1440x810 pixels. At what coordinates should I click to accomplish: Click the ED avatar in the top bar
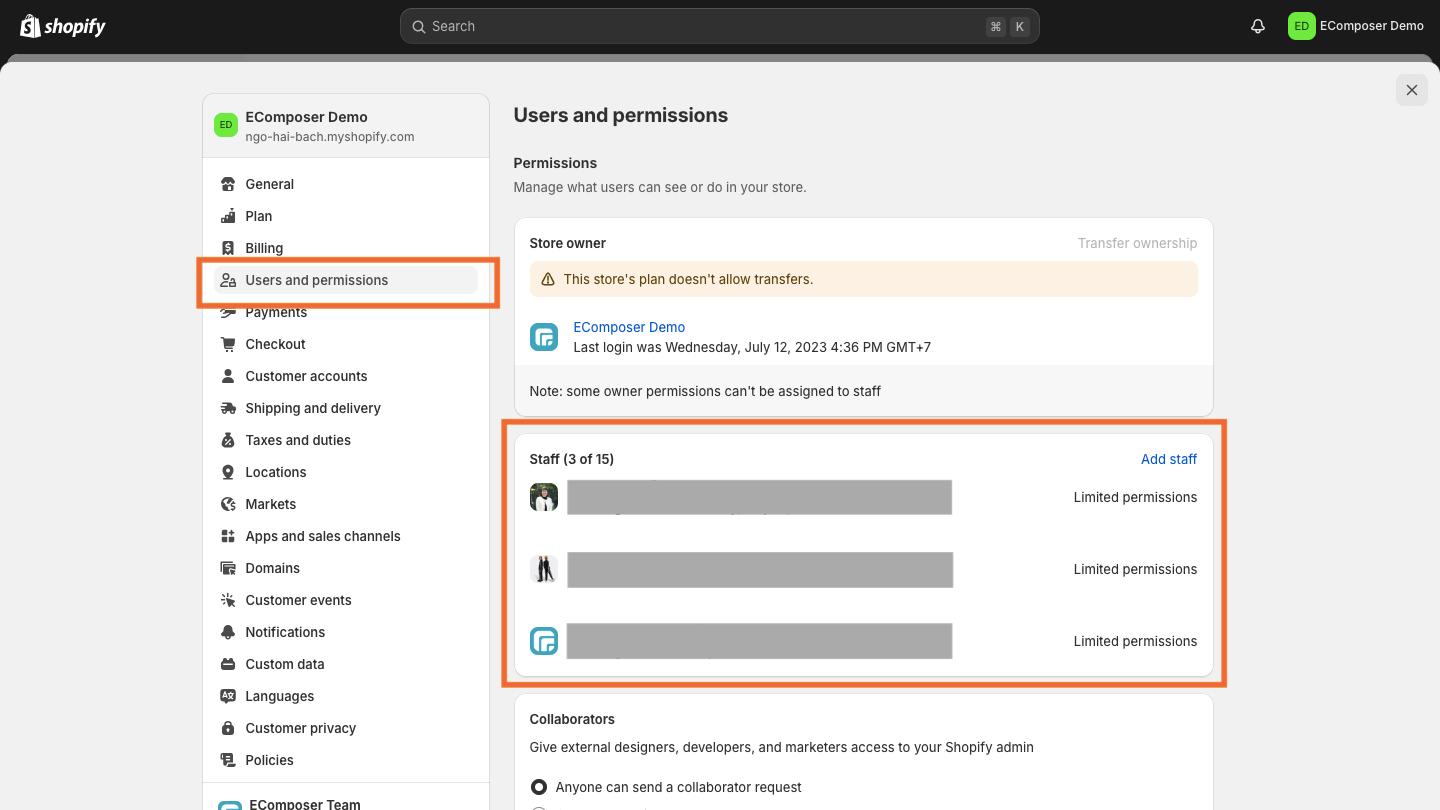(x=1301, y=26)
